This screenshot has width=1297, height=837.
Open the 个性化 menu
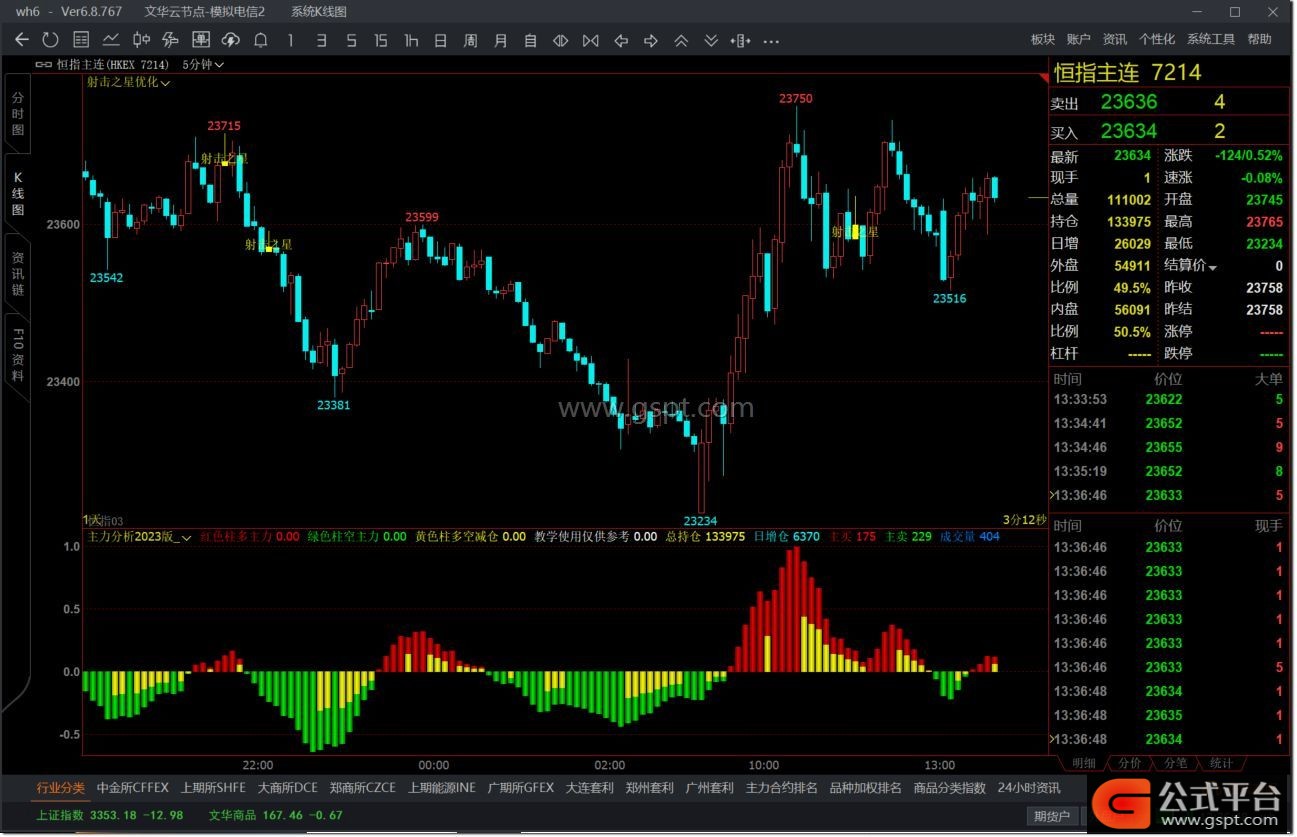[x=1157, y=39]
